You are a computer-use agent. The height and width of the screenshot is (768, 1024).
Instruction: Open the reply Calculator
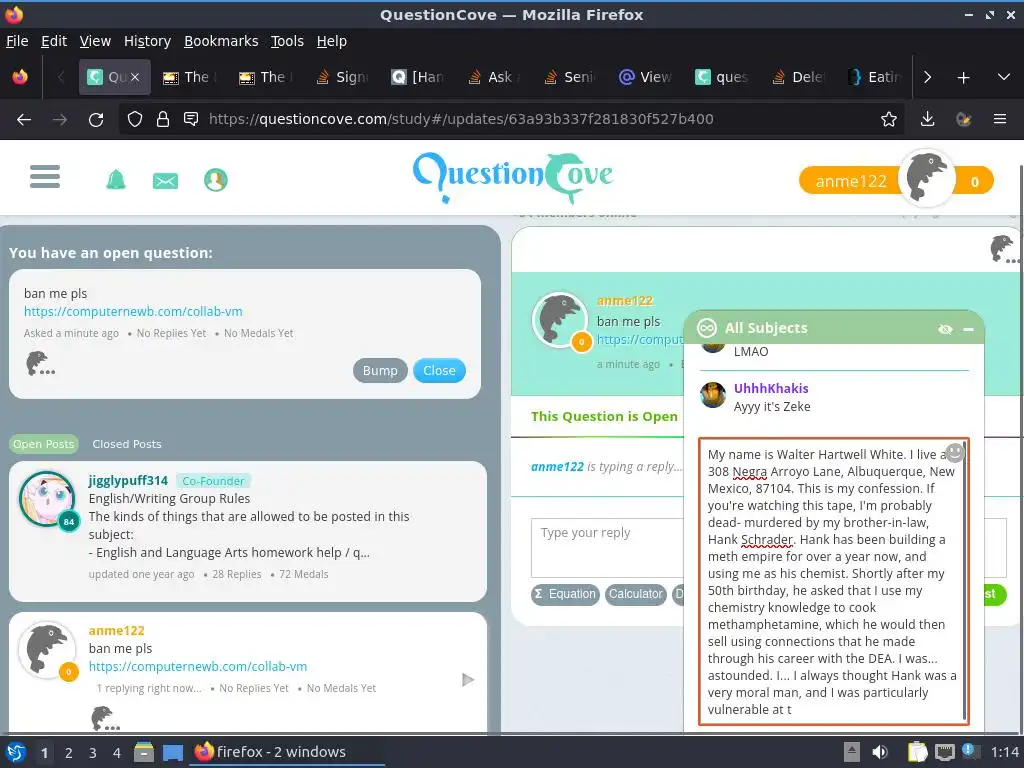pyautogui.click(x=635, y=594)
